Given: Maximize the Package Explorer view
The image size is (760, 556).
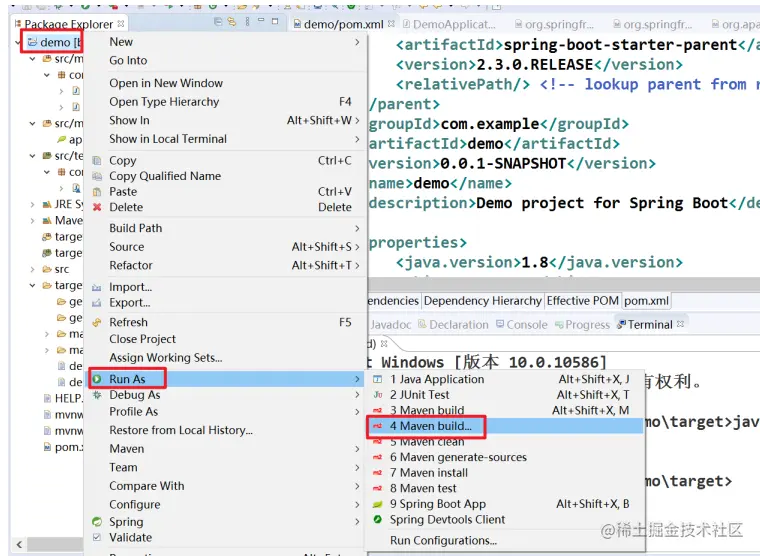Looking at the screenshot, I should 275,21.
